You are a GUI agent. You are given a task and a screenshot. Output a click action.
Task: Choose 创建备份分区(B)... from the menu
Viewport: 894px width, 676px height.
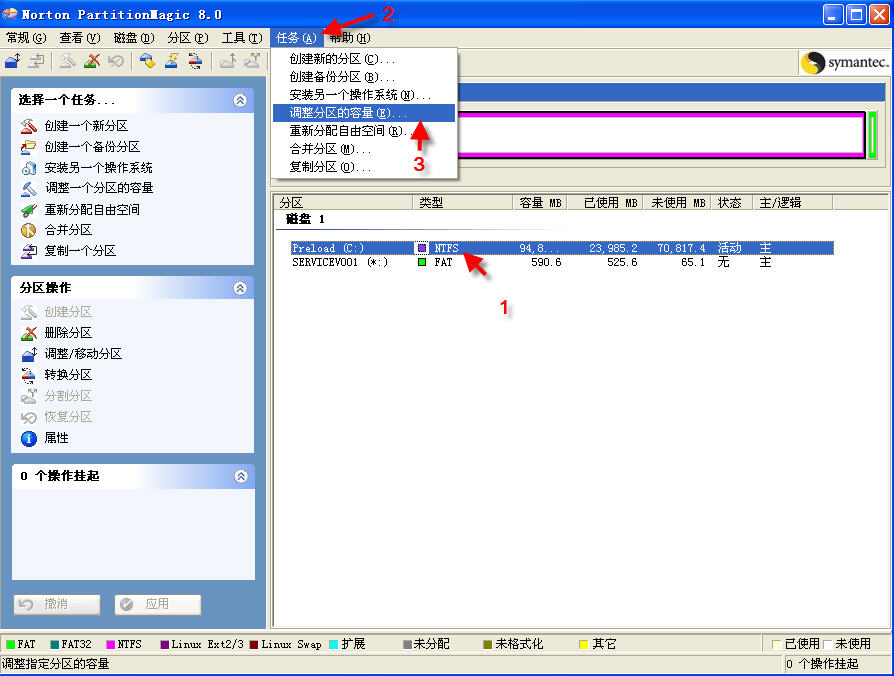tap(364, 77)
